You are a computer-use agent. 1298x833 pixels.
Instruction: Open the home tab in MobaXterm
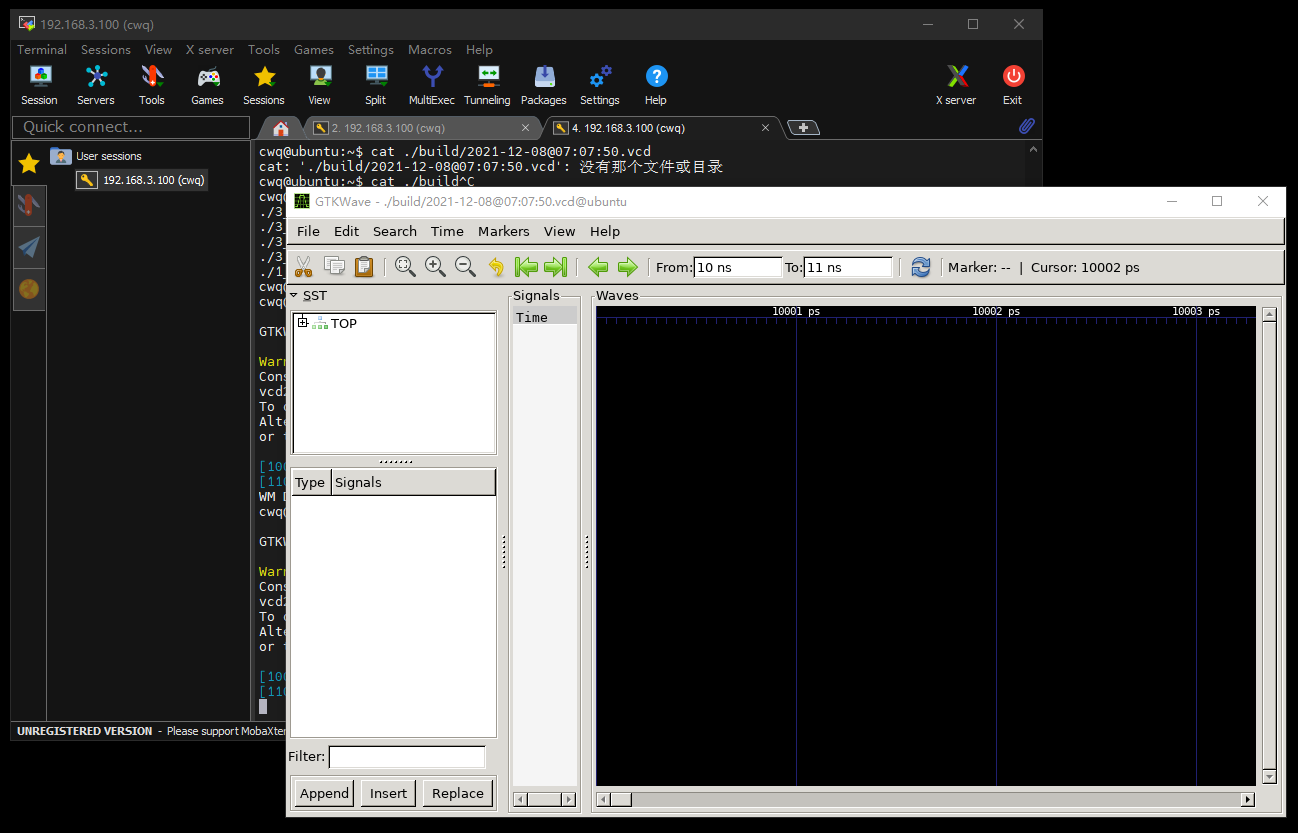click(x=281, y=128)
